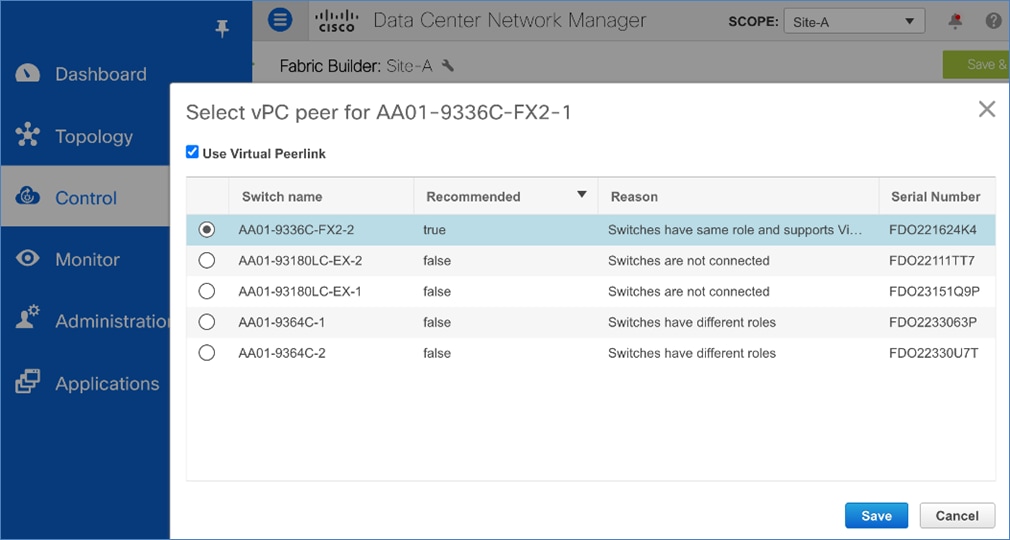Screen dimensions: 1010x540
Task: Select radio button for AA01-93180LC-EX-2
Action: (207, 260)
